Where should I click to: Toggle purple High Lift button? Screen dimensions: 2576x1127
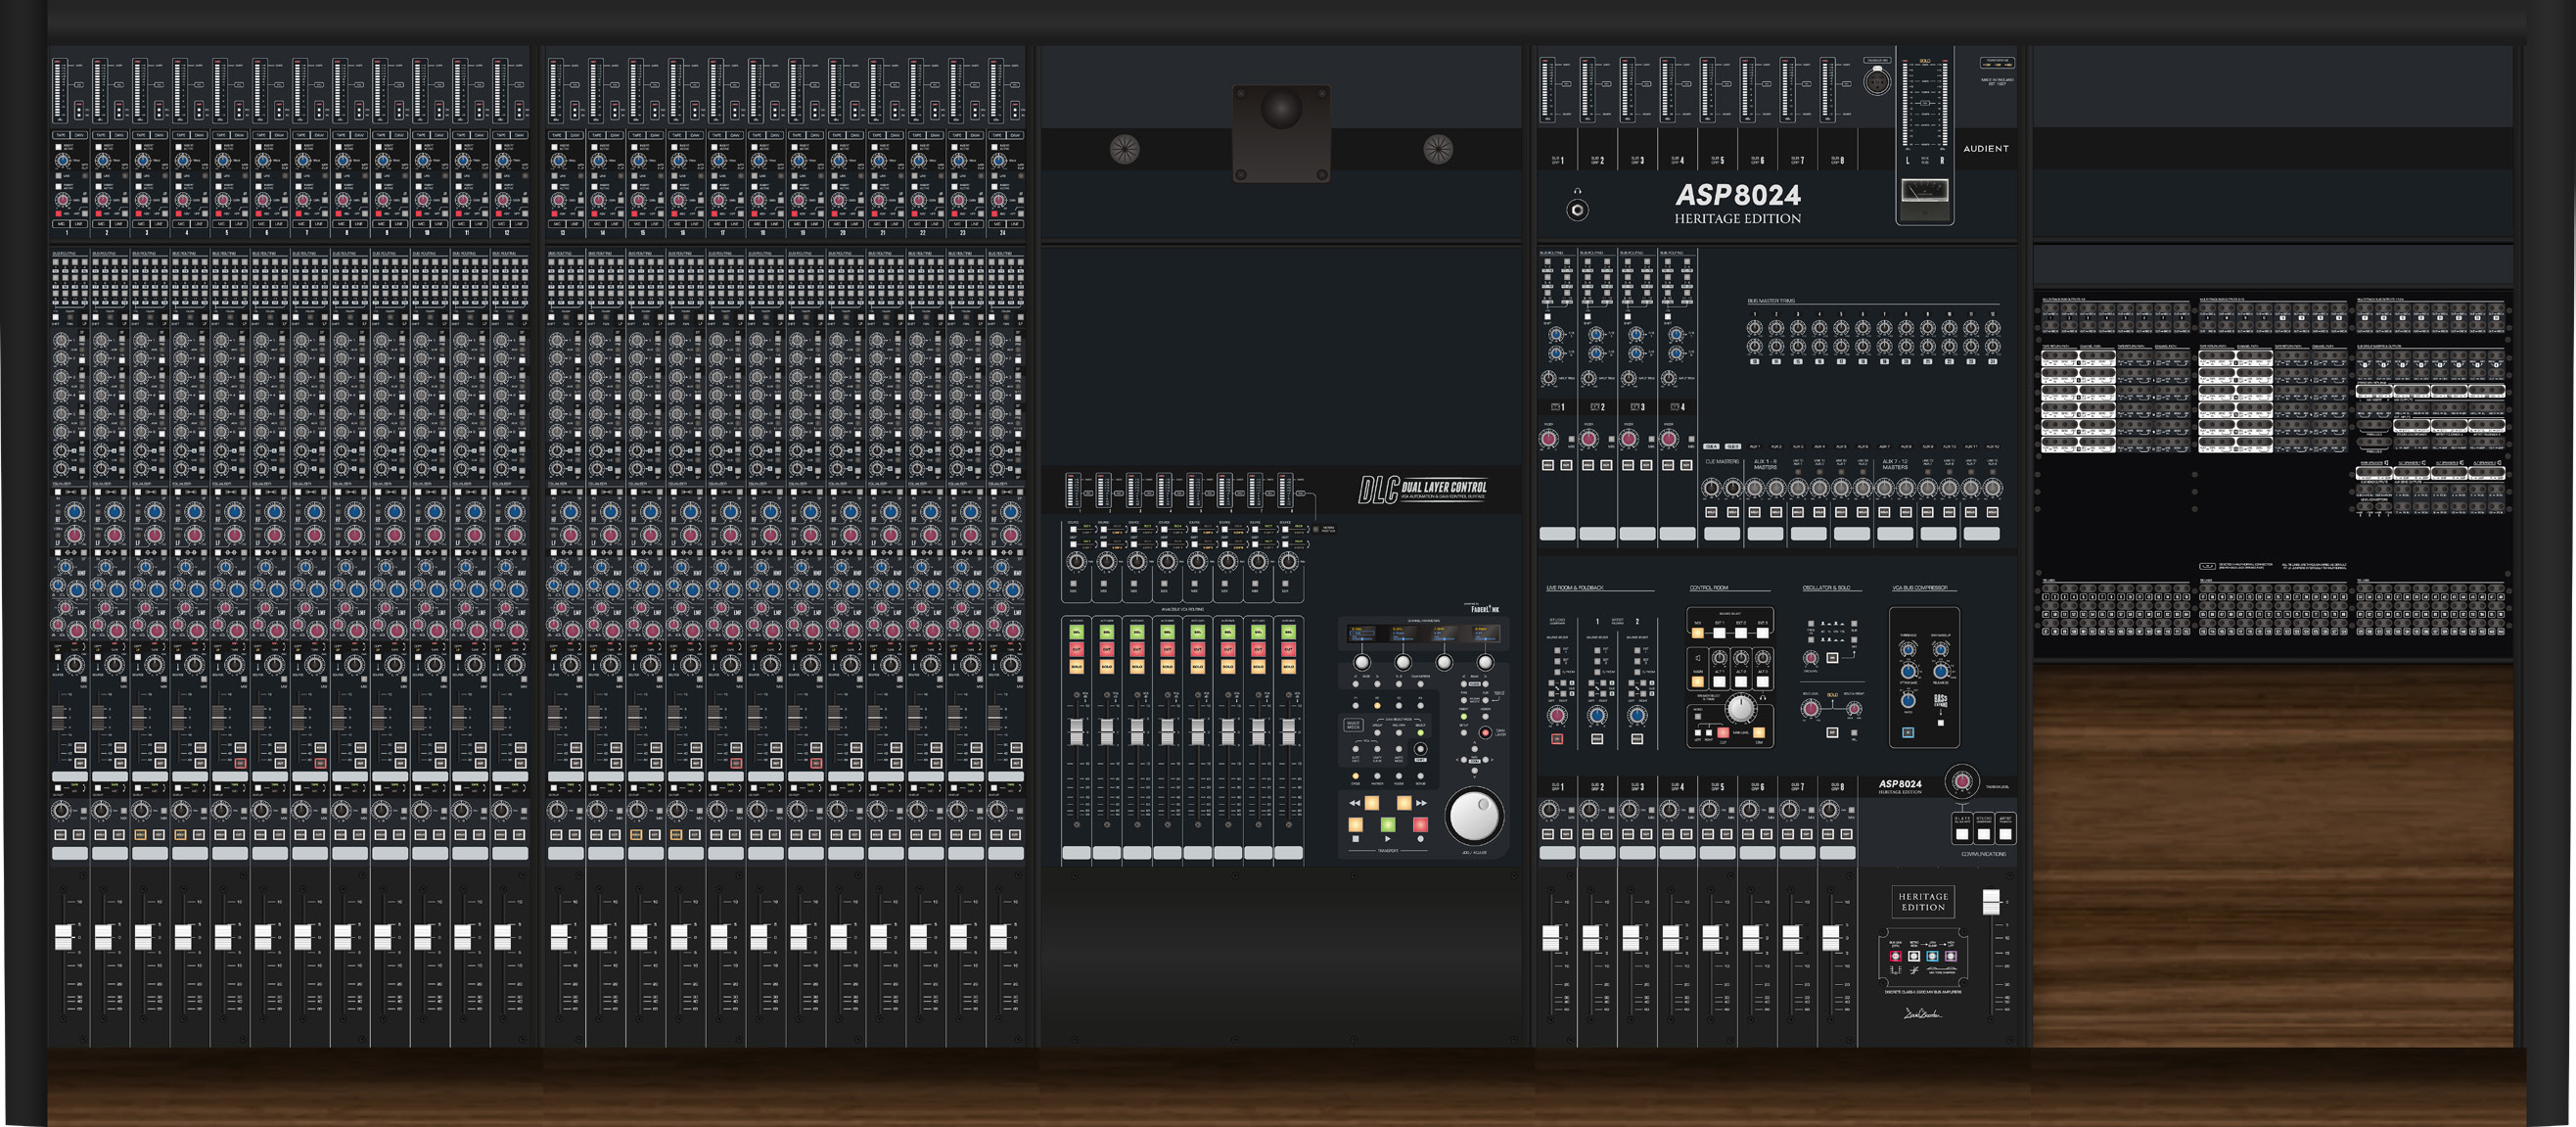[1952, 957]
